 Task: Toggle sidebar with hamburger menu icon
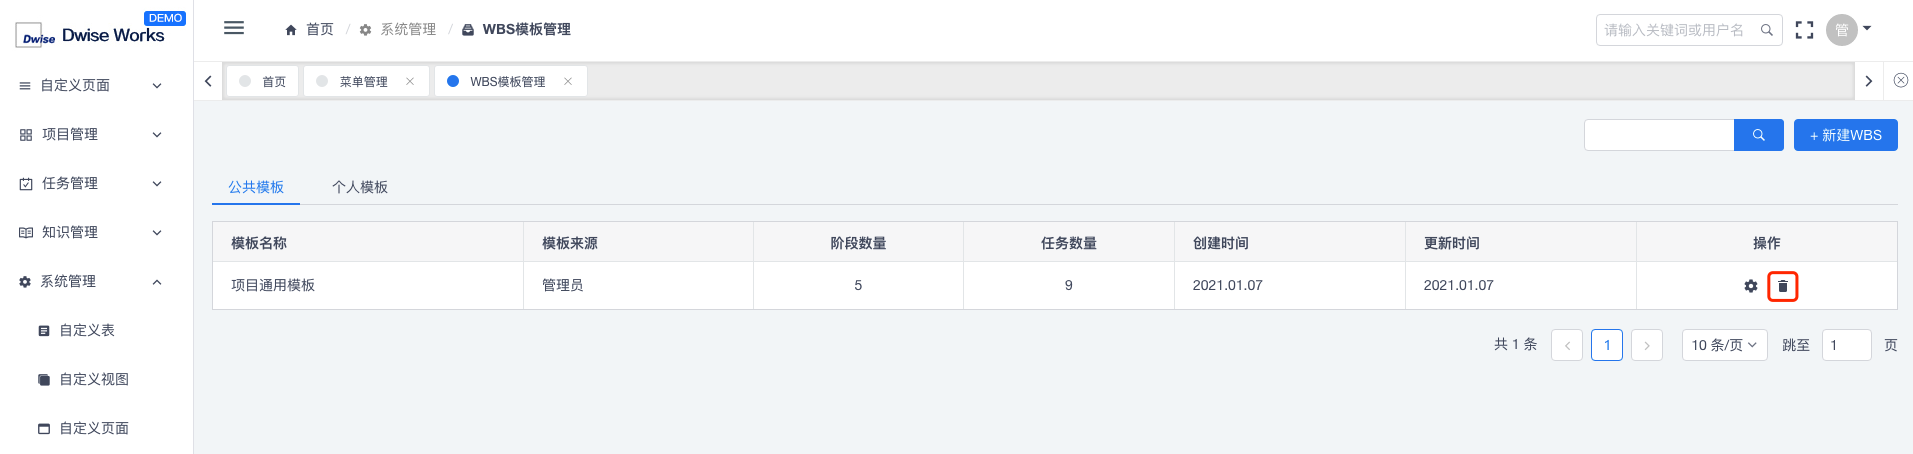(x=234, y=28)
